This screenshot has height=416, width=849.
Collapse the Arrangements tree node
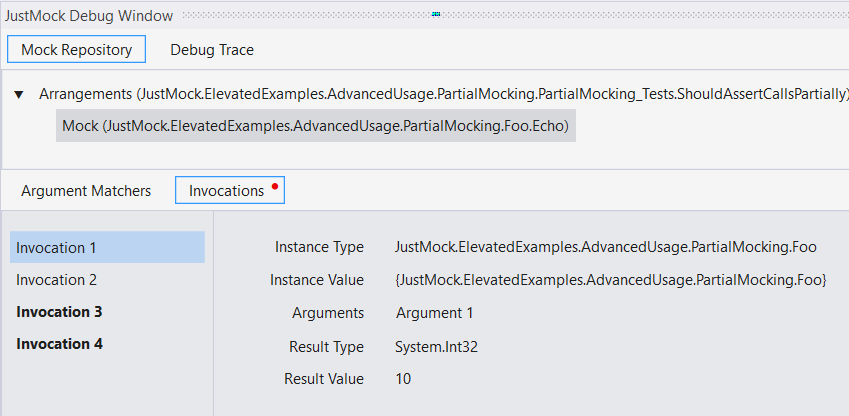click(19, 95)
